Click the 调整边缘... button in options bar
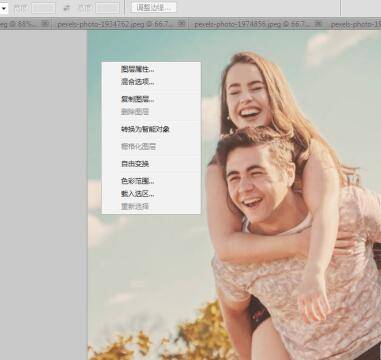 click(x=154, y=7)
